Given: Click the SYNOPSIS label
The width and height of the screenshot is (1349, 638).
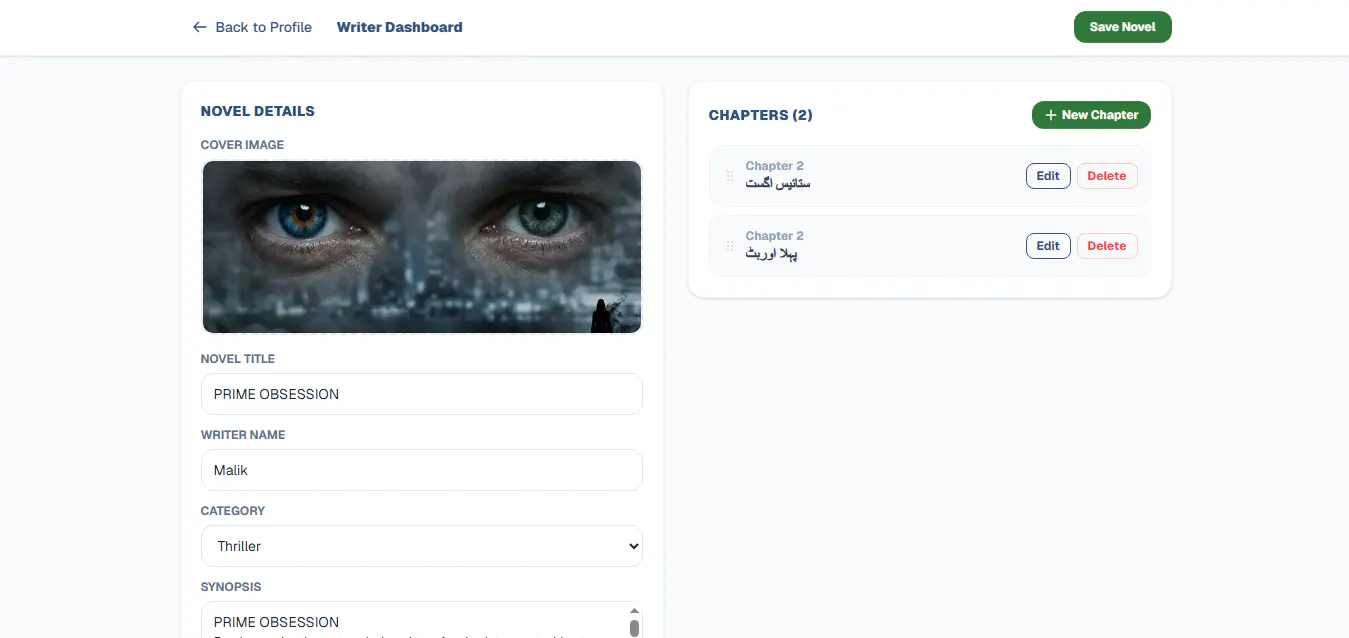Looking at the screenshot, I should pyautogui.click(x=231, y=587).
